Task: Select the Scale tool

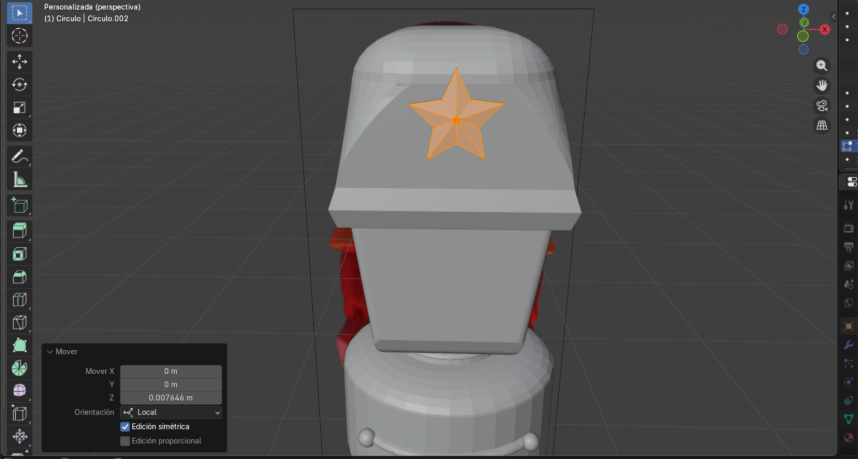Action: click(x=19, y=107)
